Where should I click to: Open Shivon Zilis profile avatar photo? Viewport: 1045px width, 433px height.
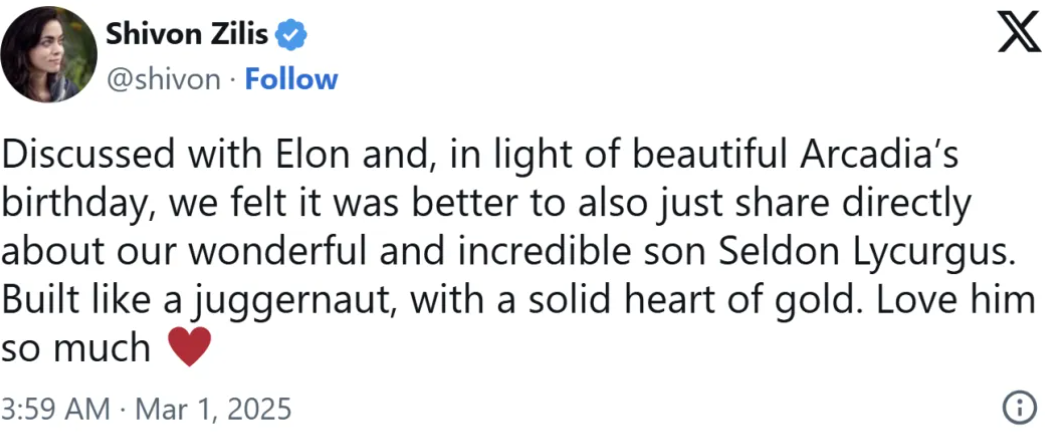pos(49,55)
